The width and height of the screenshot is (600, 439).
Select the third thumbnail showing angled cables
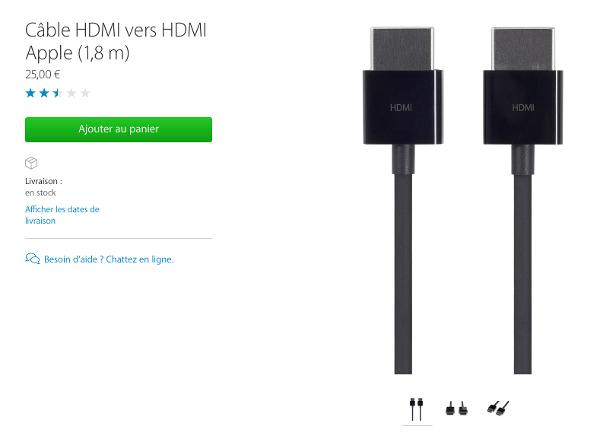pos(498,408)
